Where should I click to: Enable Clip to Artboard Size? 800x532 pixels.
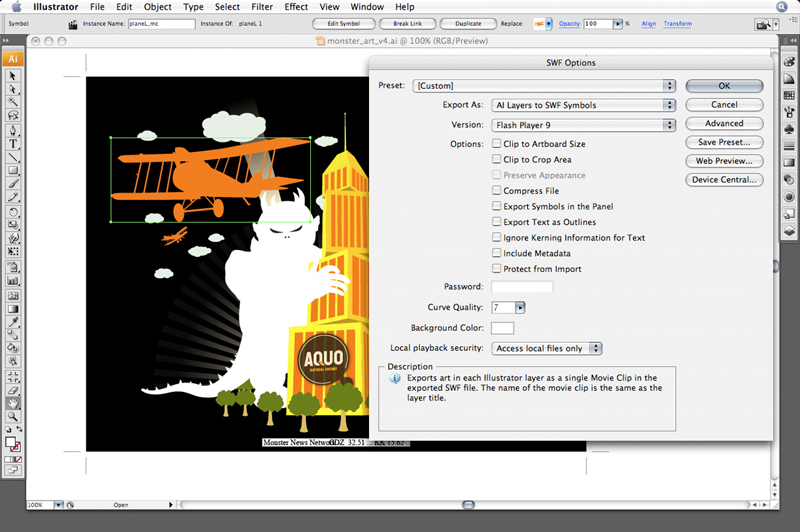click(x=497, y=144)
